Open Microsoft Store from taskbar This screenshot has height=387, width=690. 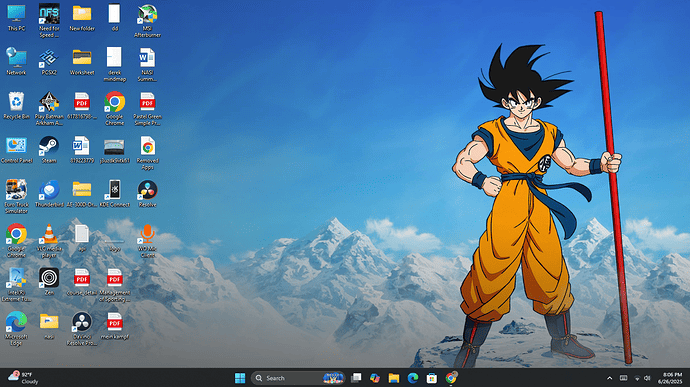(x=432, y=378)
